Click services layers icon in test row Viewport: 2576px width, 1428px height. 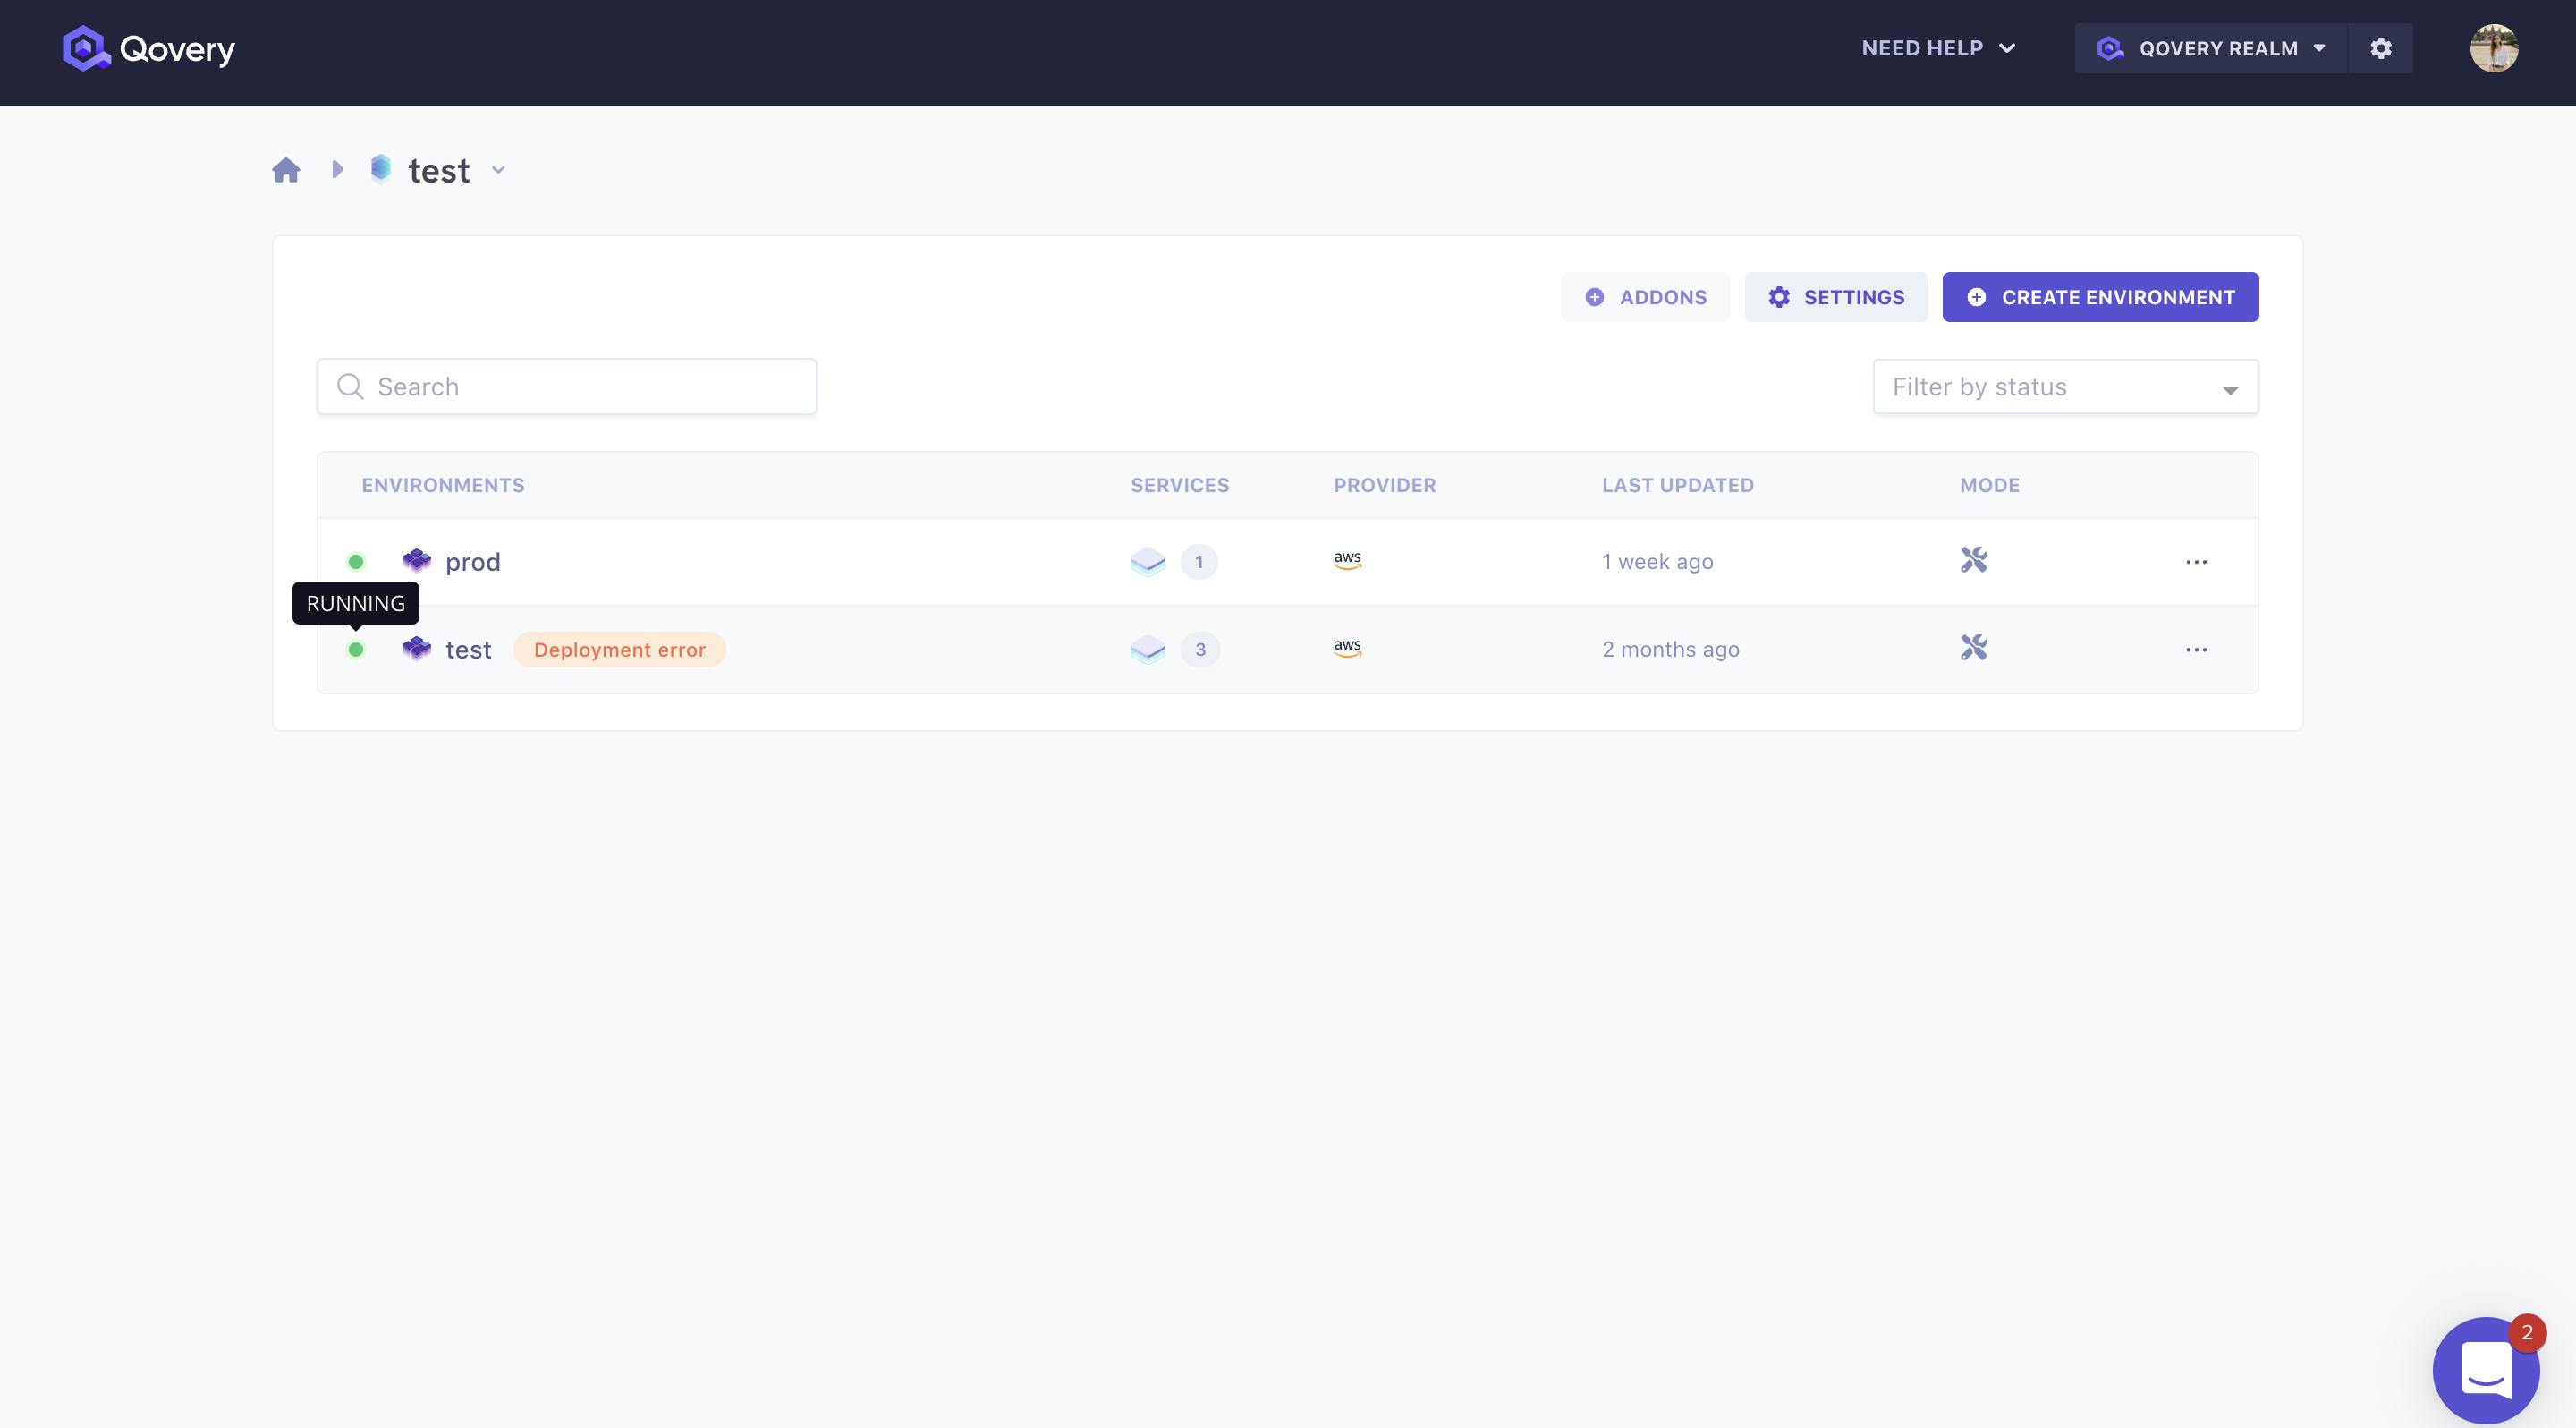[x=1147, y=649]
